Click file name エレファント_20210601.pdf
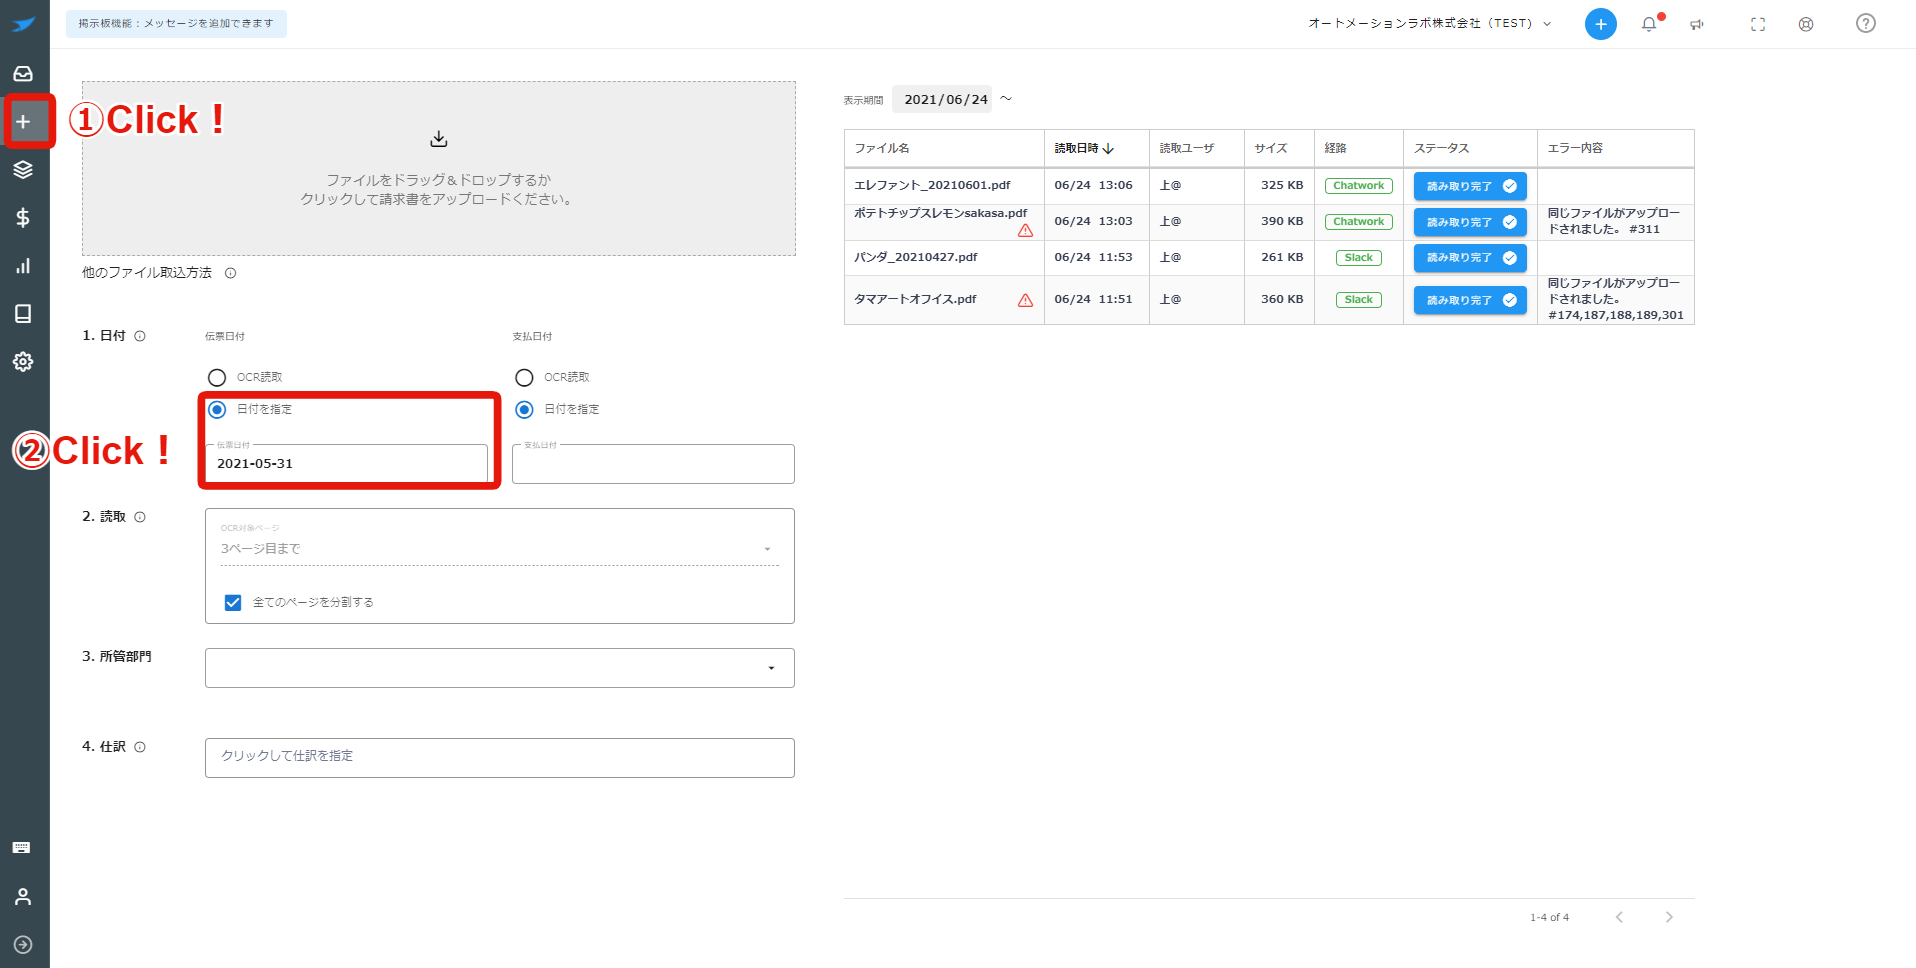 (x=932, y=185)
